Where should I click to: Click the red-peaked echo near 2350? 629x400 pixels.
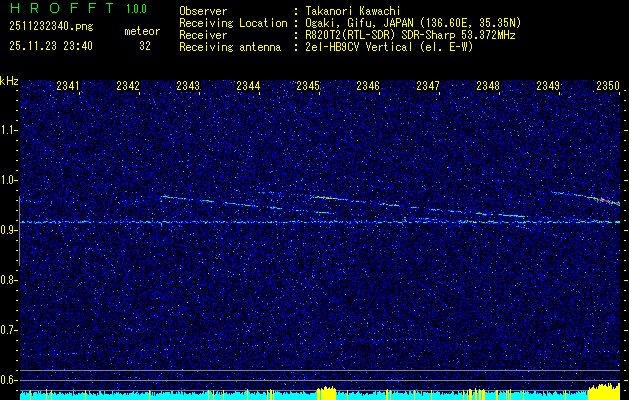[x=602, y=199]
